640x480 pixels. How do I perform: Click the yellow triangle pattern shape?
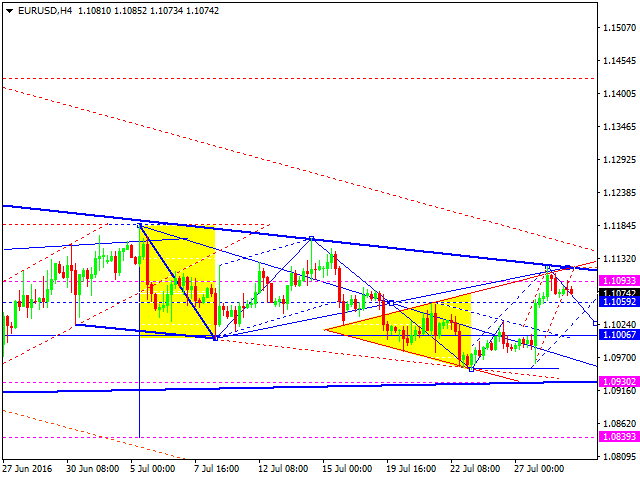pos(424,331)
